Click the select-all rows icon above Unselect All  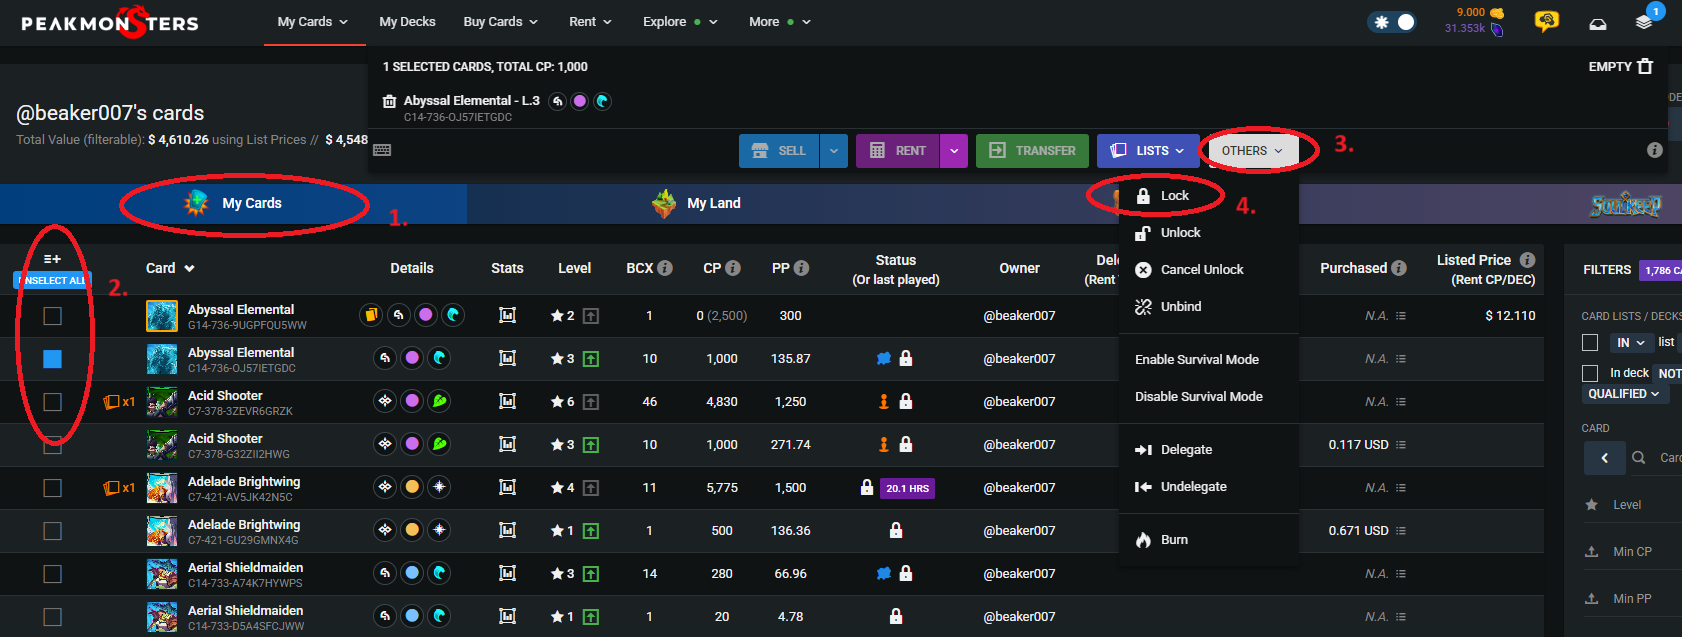click(x=52, y=259)
